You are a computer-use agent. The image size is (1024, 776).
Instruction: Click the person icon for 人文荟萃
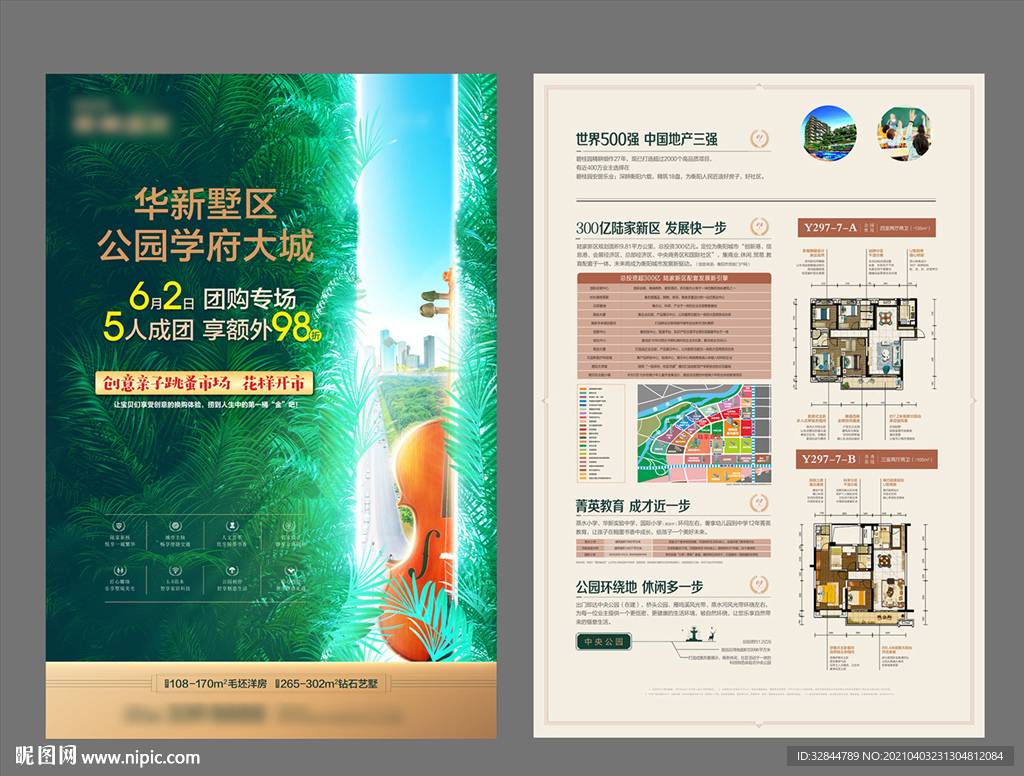tap(232, 526)
